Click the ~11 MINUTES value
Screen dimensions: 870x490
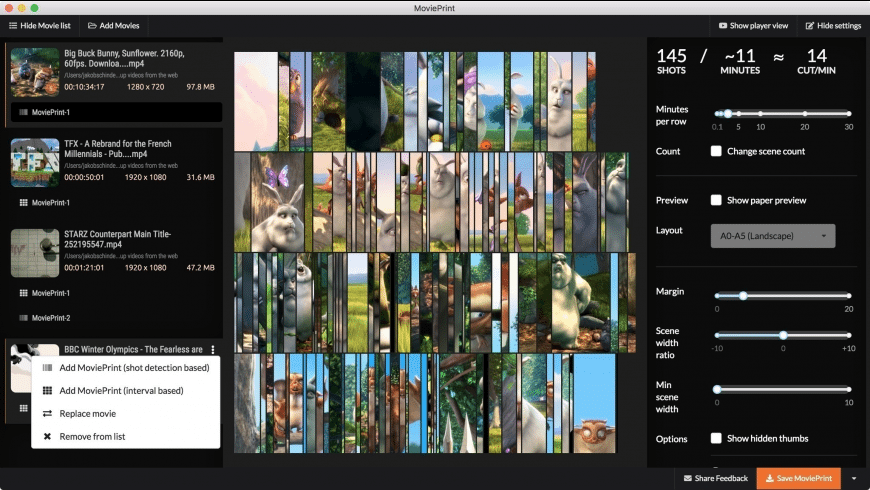(x=740, y=61)
